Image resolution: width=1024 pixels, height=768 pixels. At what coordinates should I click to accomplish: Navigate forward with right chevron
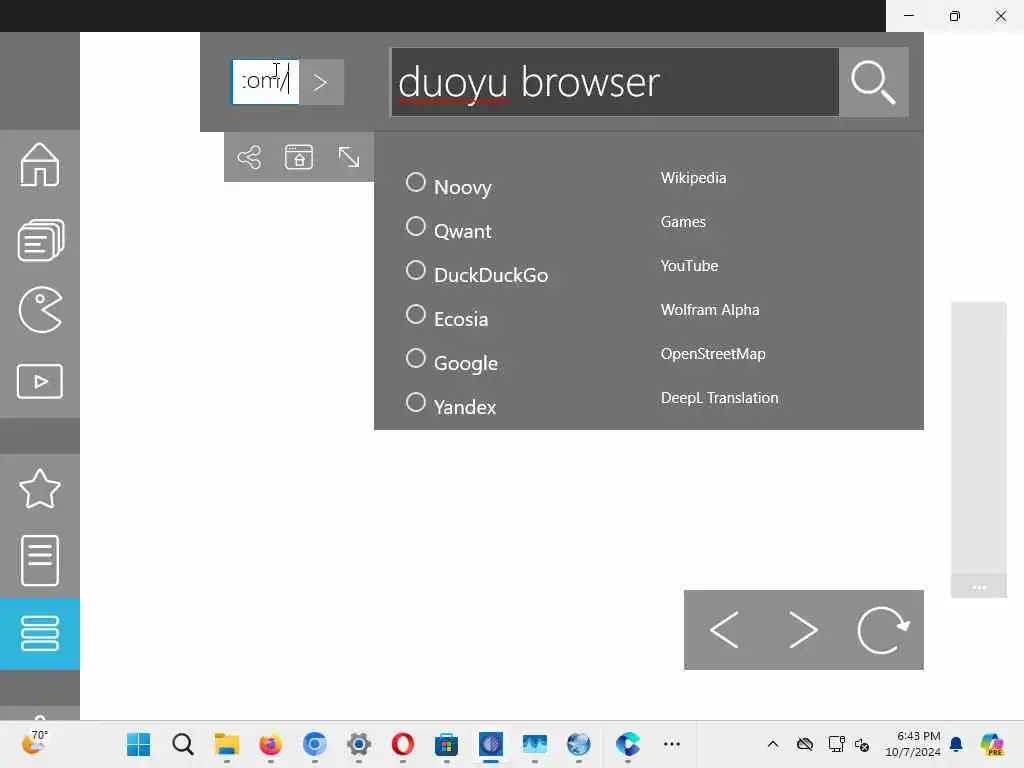803,630
